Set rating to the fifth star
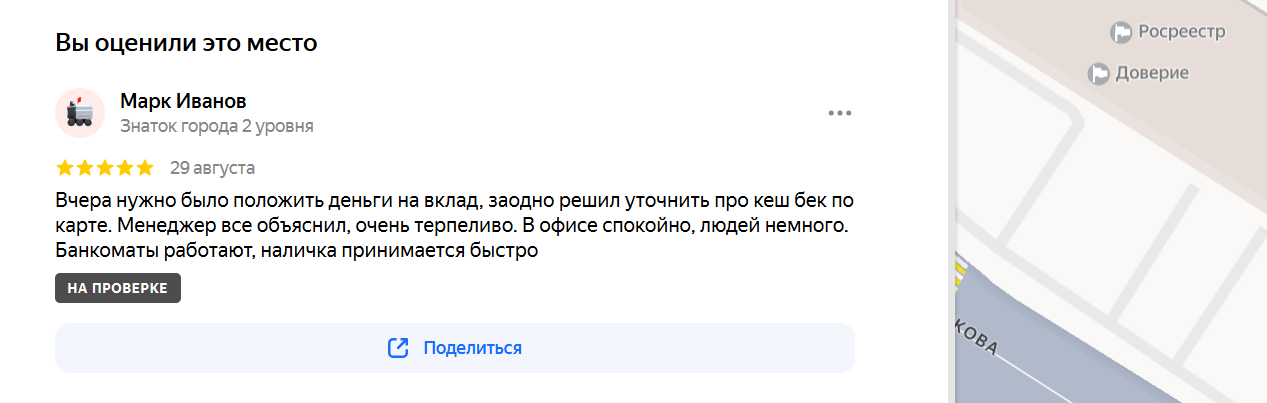Viewport: 1267px width, 403px height. pyautogui.click(x=145, y=167)
